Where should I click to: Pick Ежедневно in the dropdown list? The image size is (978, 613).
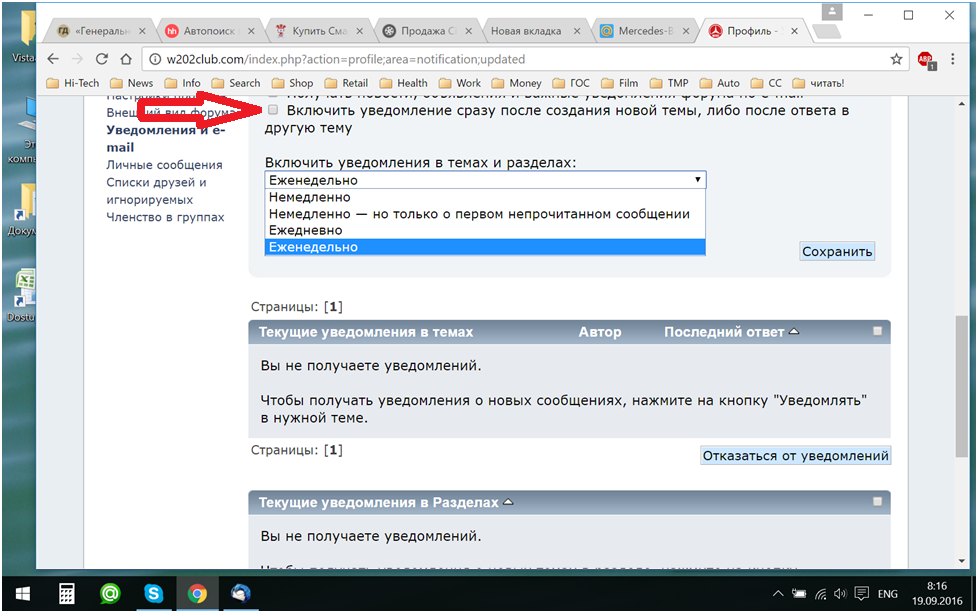click(485, 230)
